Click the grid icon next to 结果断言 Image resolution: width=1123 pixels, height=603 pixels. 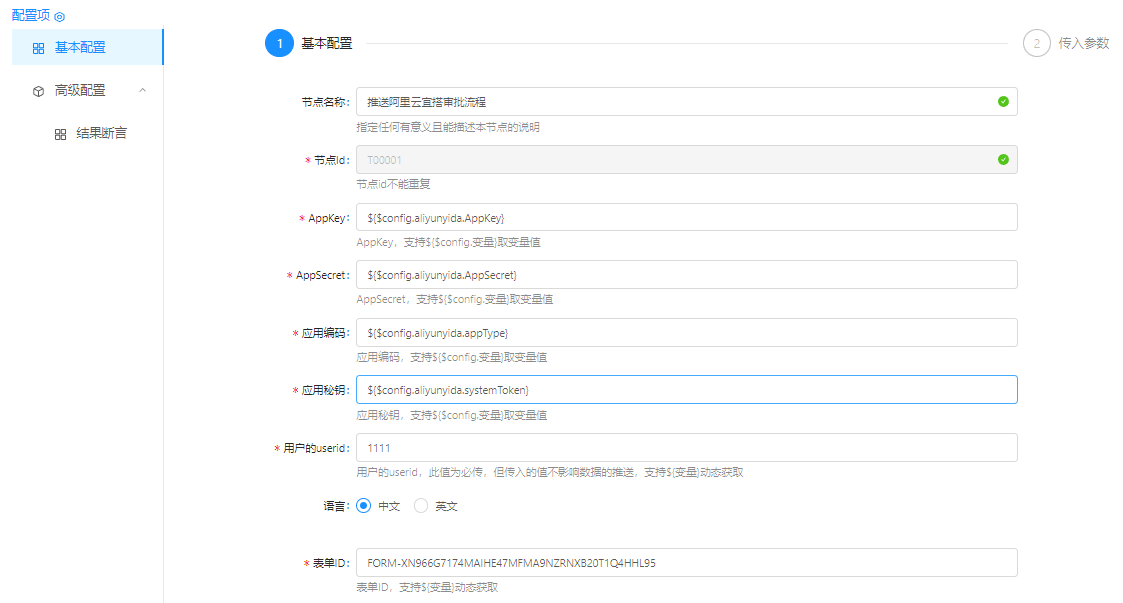pyautogui.click(x=60, y=134)
